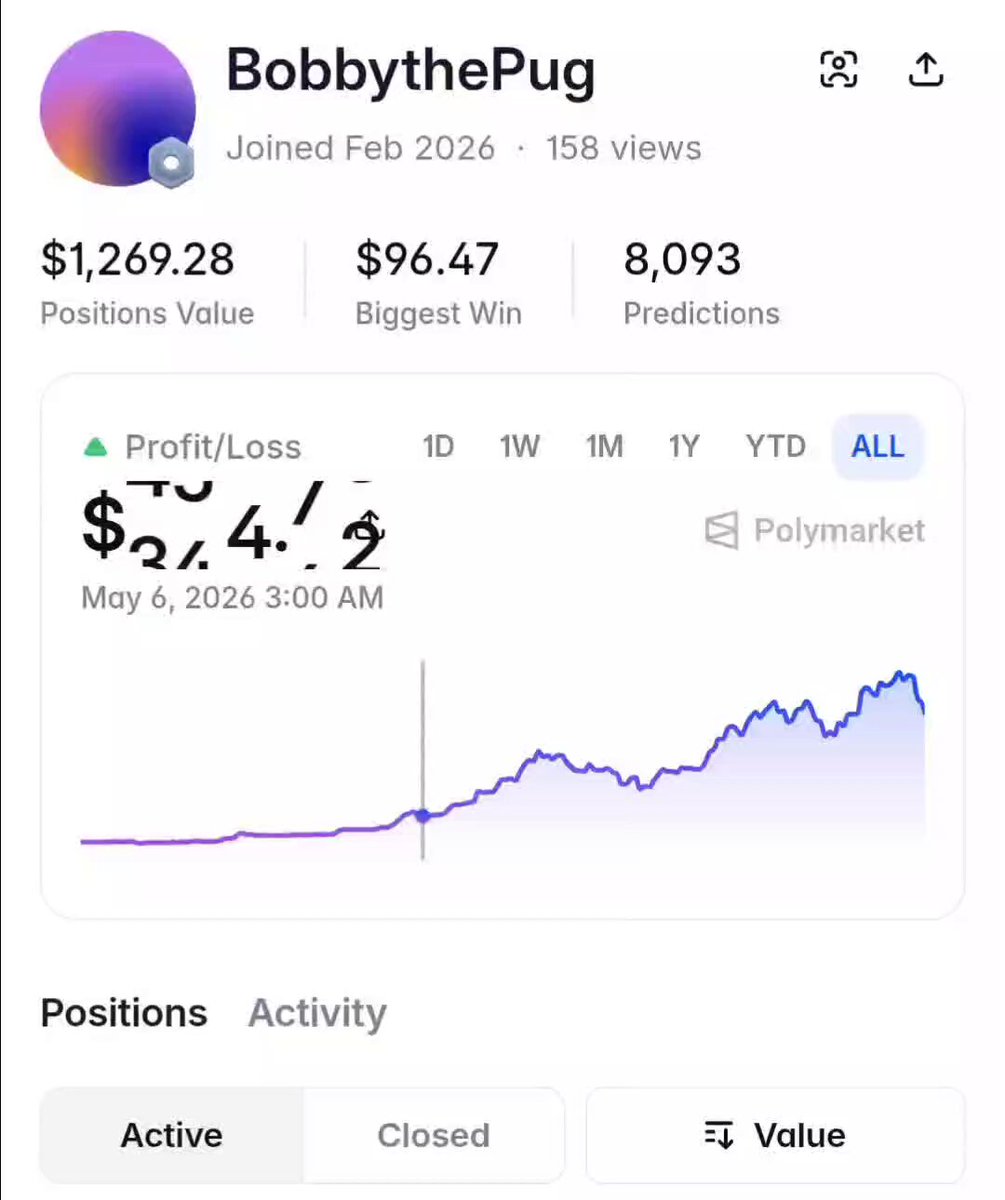
Task: Click the verified badge on avatar
Action: tap(172, 163)
